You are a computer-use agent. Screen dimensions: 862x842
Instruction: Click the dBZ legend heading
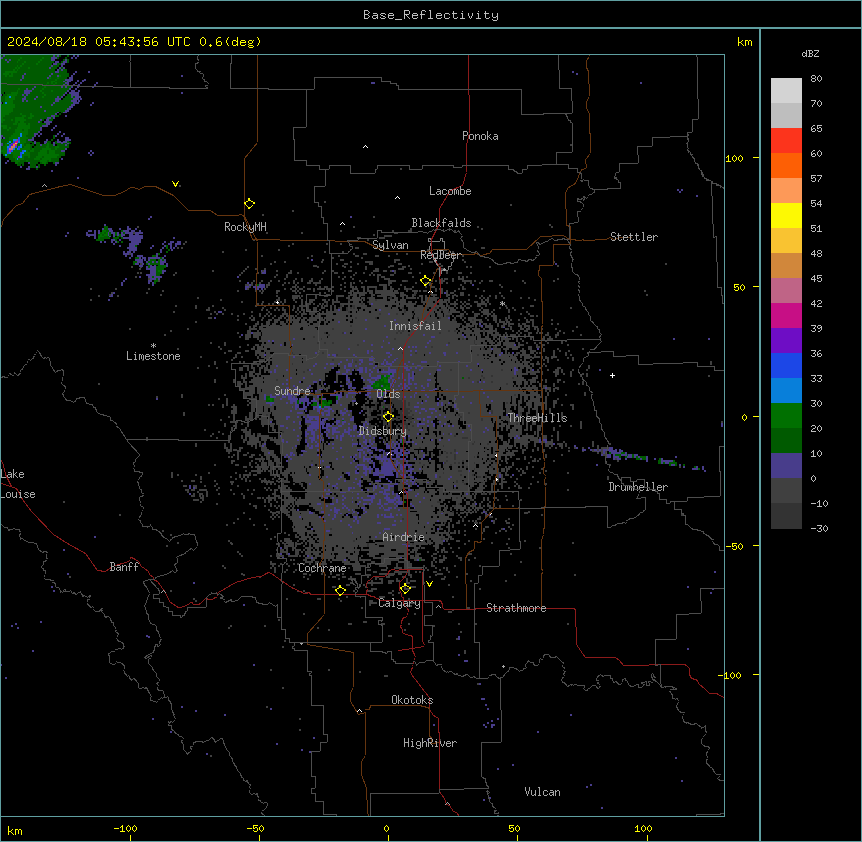pyautogui.click(x=810, y=54)
